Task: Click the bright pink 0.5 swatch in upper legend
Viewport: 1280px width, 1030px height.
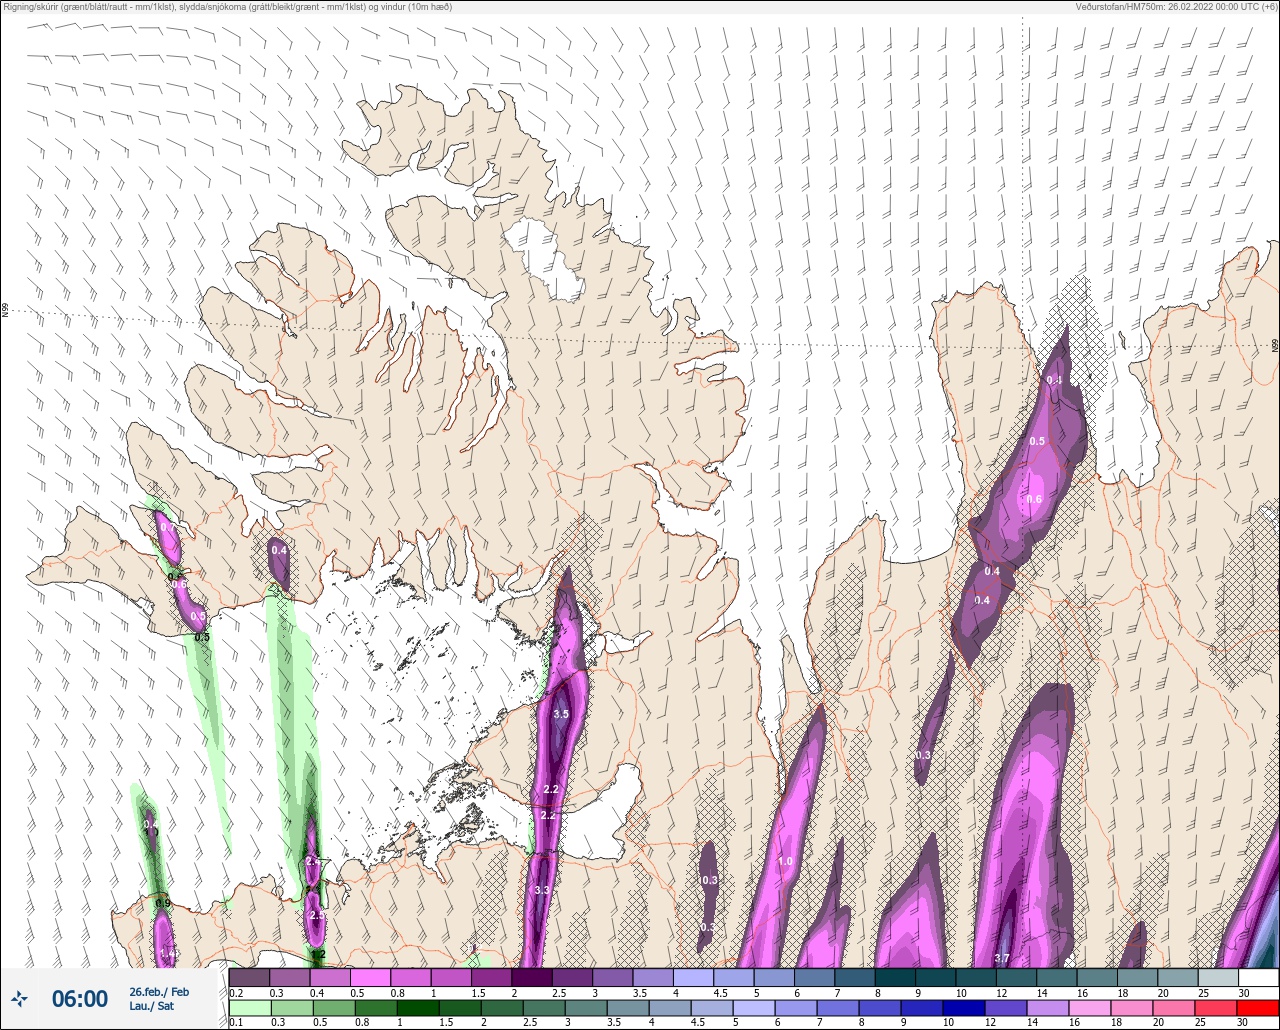Action: click(x=370, y=977)
